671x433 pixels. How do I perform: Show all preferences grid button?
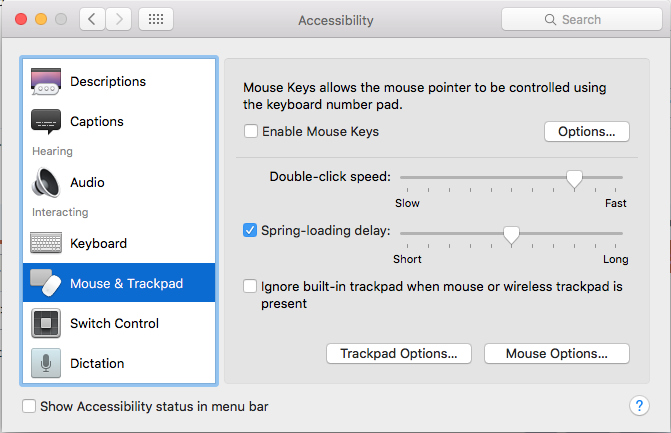coord(156,19)
